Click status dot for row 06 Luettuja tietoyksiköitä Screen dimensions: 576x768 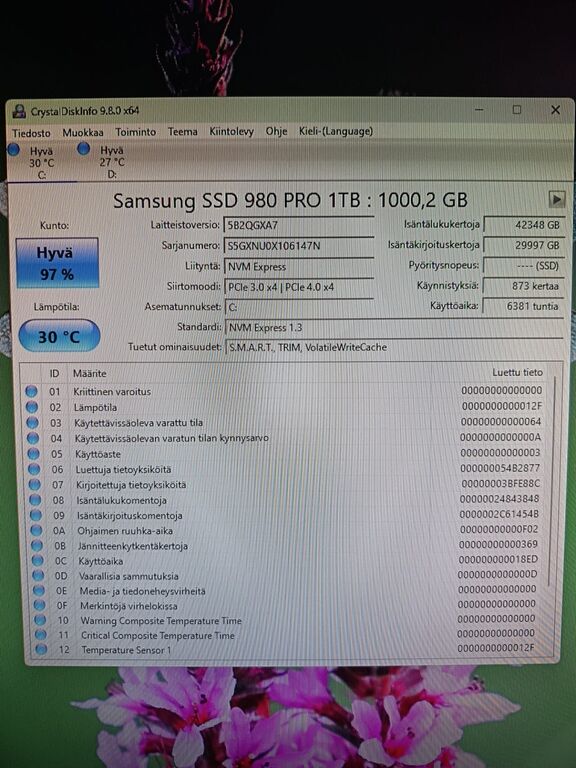pos(34,469)
